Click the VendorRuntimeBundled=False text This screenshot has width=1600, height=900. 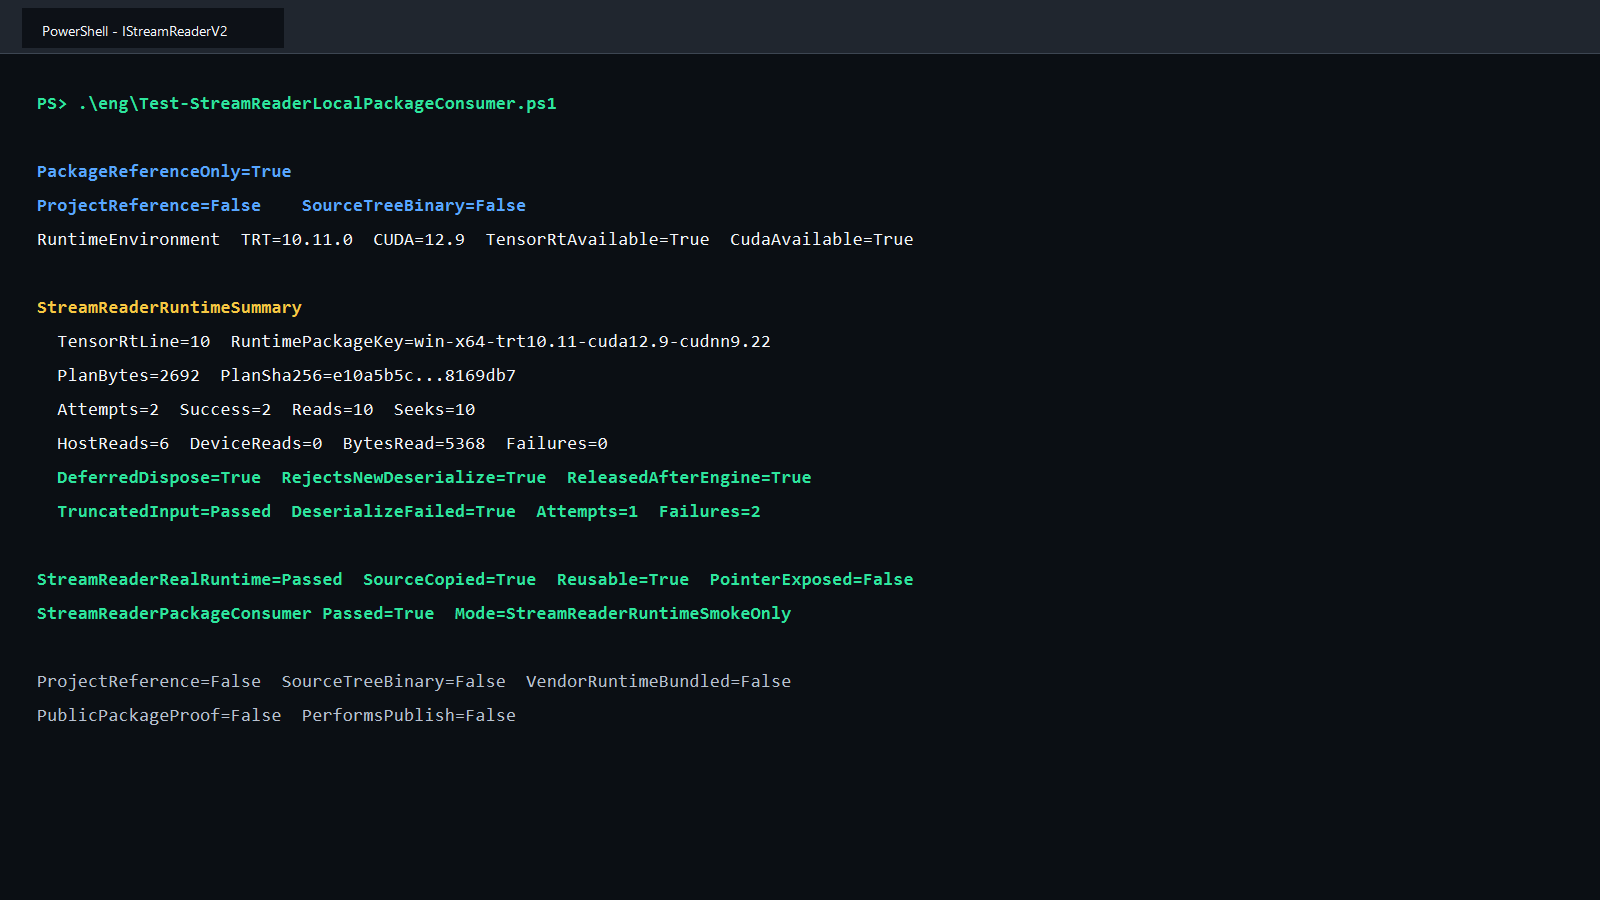click(658, 681)
